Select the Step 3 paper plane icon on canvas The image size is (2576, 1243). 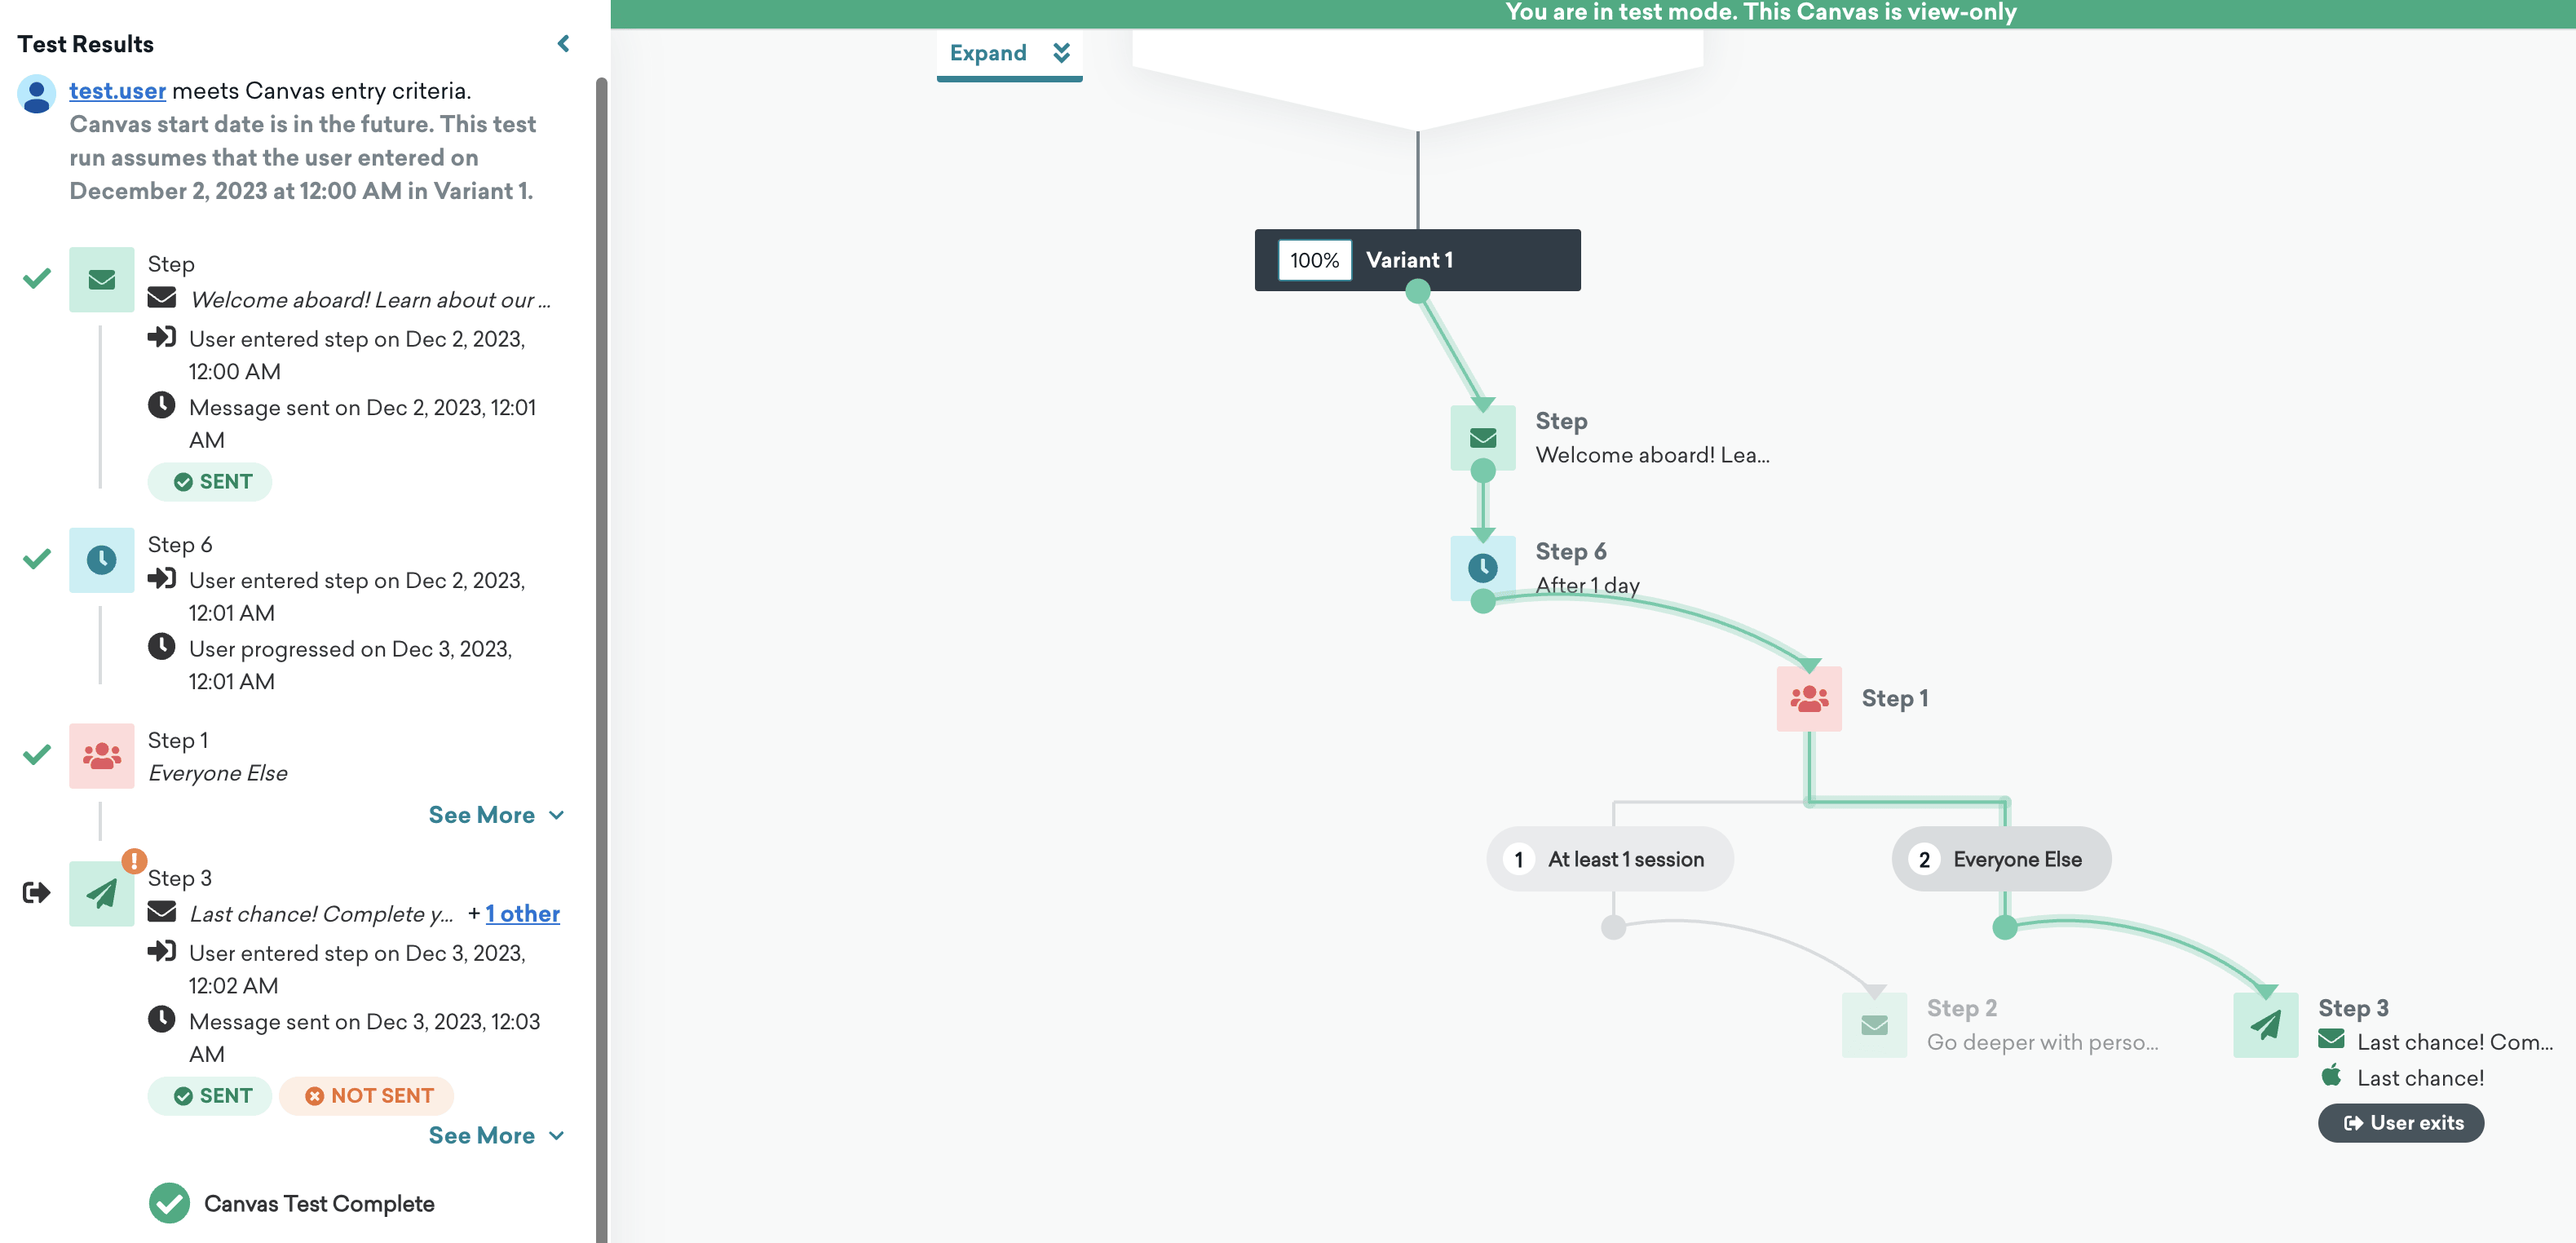[x=2265, y=1024]
